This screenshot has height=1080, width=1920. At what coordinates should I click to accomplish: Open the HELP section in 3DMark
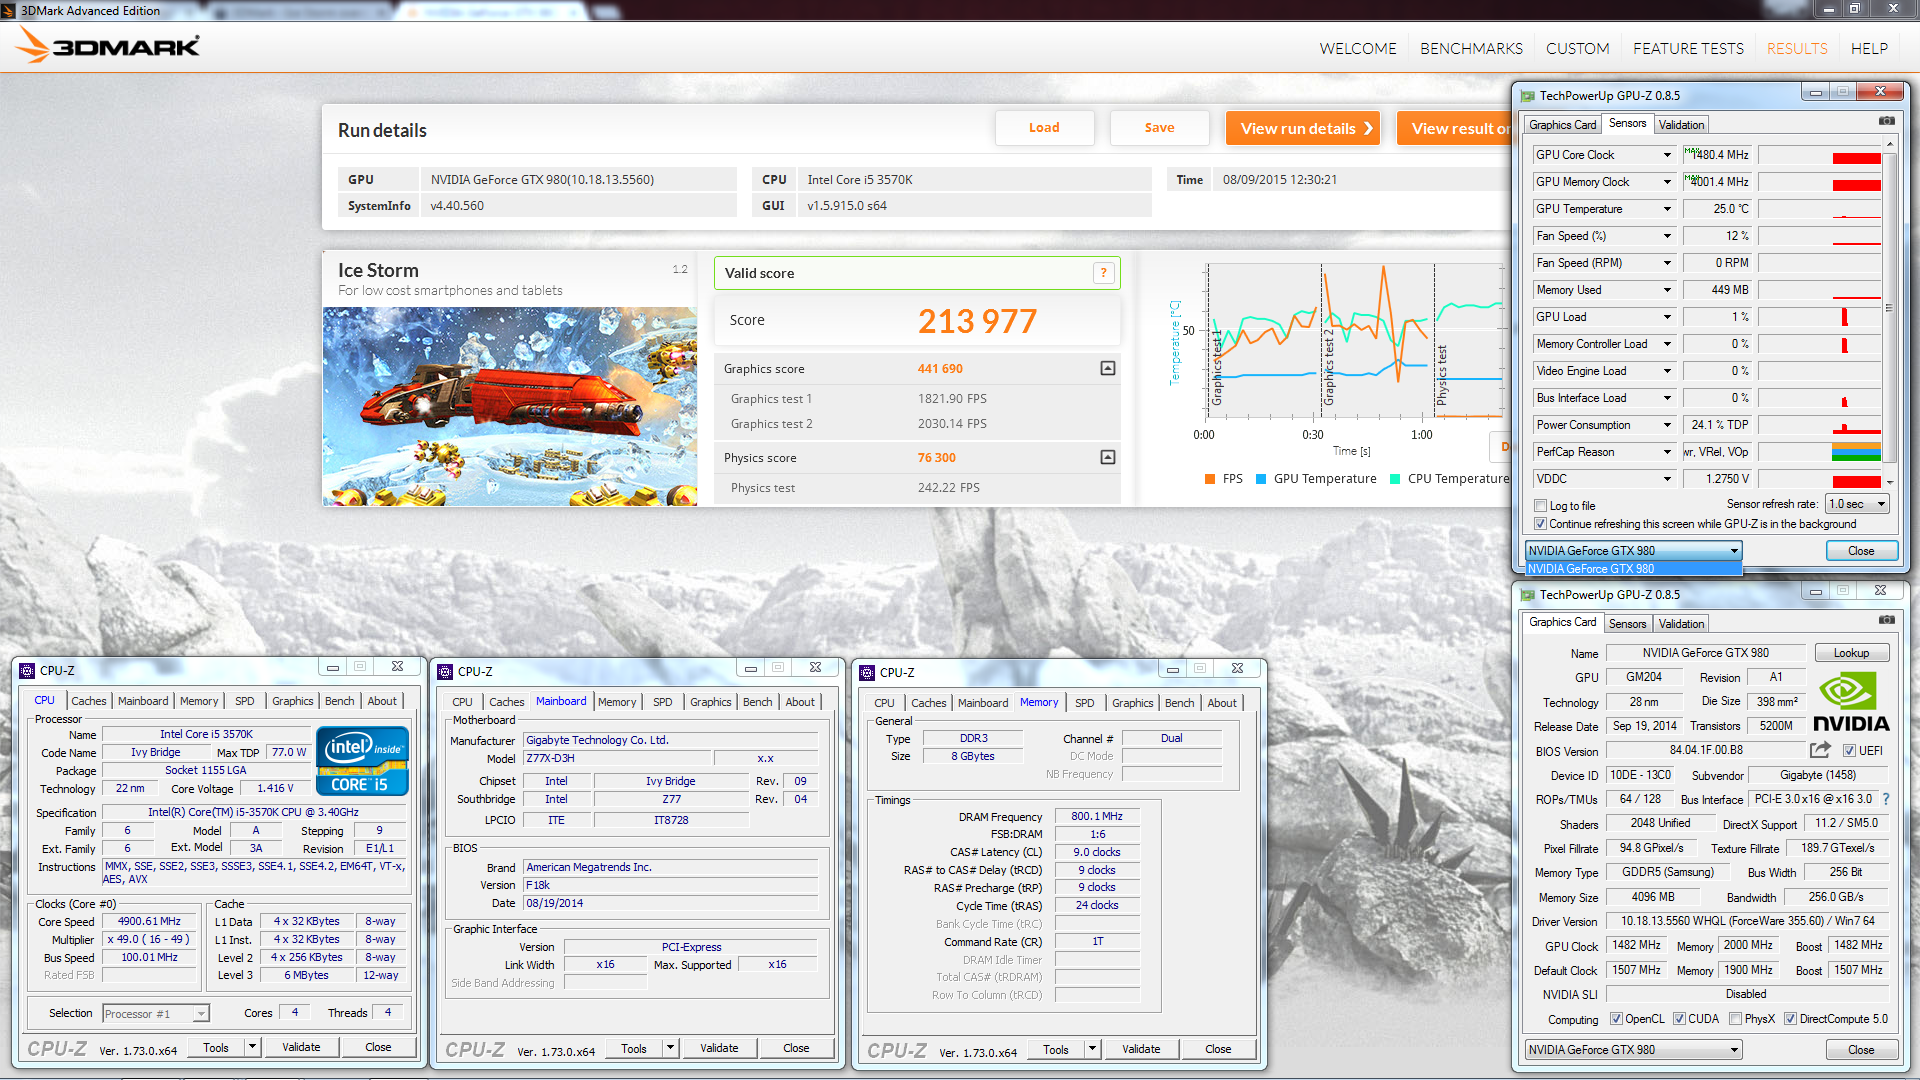1869,48
